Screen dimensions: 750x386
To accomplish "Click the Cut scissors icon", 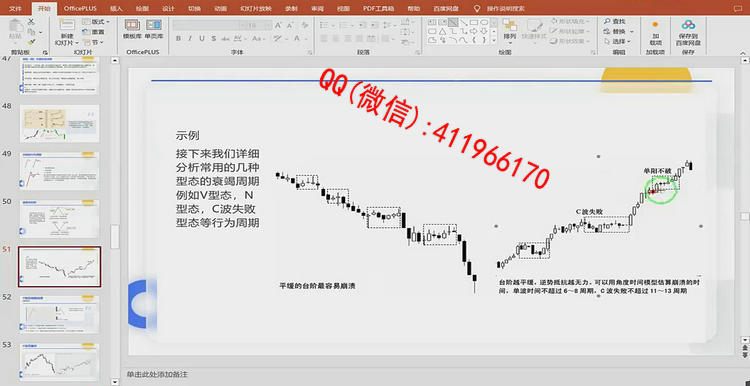I will (x=31, y=22).
